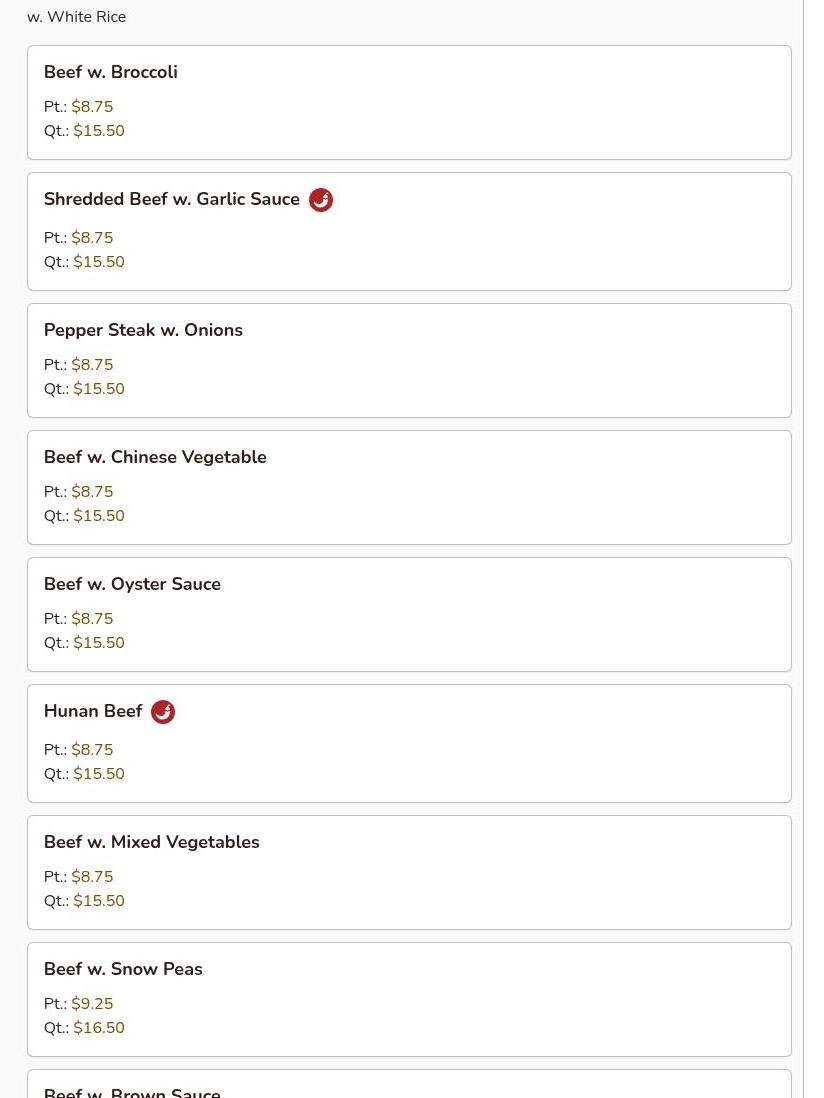
Task: Pick pint price for Beef w. Mixed Vegetables
Action: click(92, 877)
